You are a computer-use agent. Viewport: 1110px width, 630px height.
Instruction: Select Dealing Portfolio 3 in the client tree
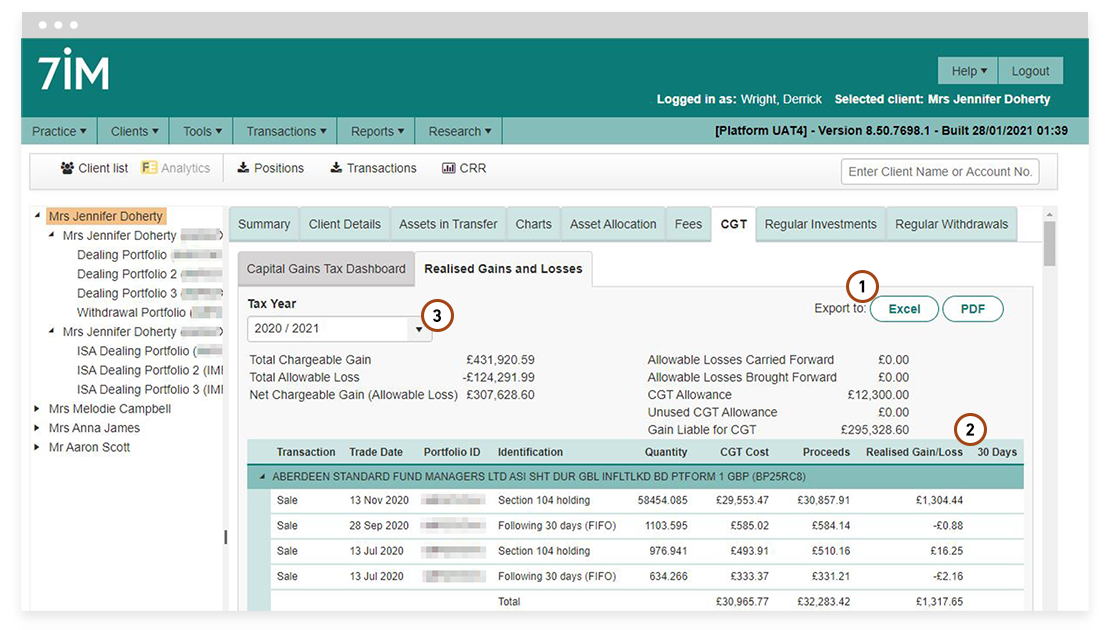tap(127, 293)
